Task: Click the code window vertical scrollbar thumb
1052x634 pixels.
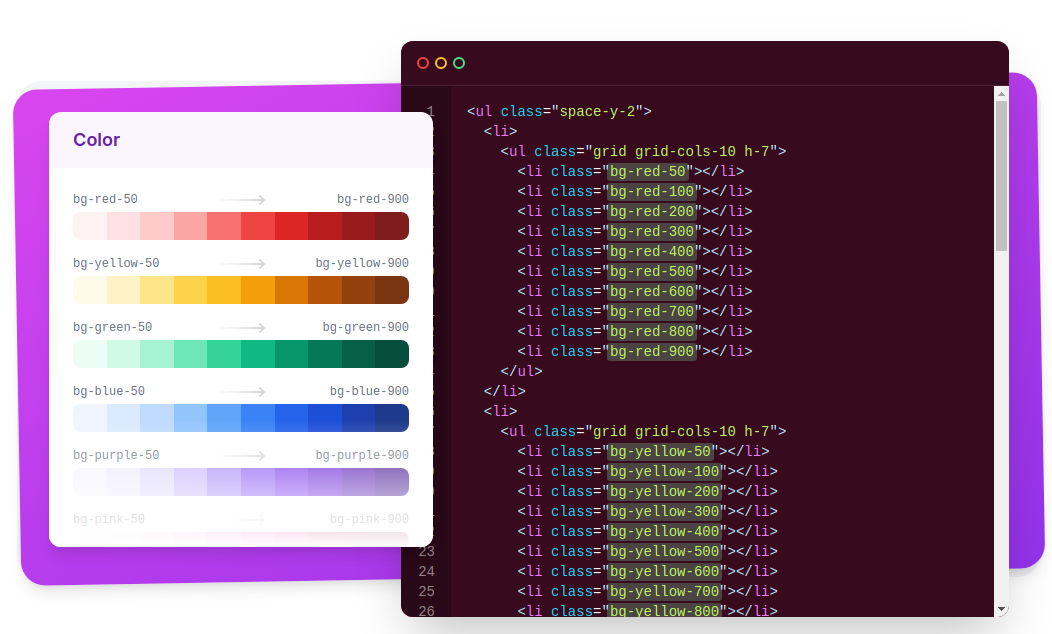Action: point(1001,175)
